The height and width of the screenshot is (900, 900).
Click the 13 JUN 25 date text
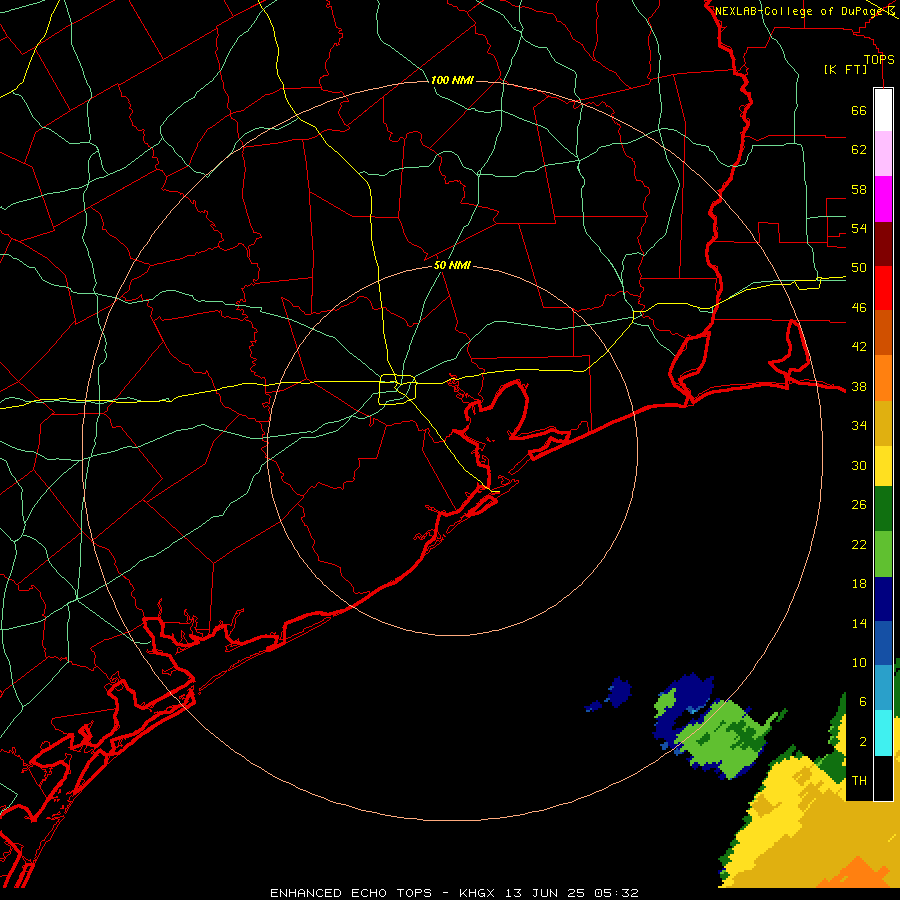click(545, 893)
